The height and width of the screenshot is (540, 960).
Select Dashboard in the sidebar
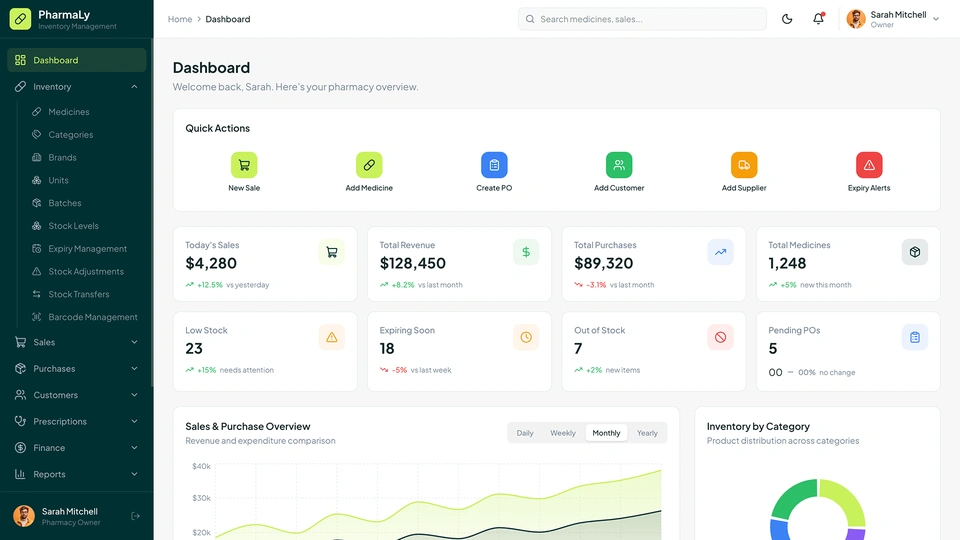[x=77, y=60]
